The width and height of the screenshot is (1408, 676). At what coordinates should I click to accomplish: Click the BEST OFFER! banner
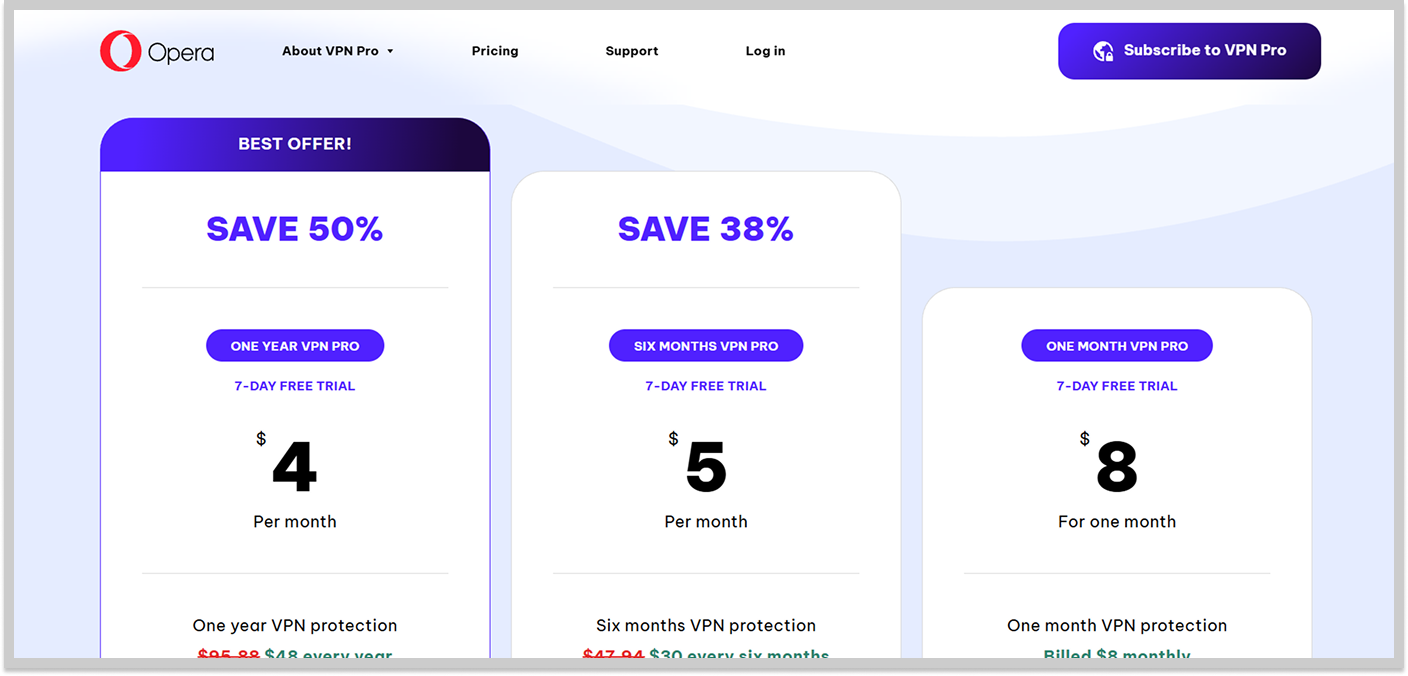click(295, 143)
